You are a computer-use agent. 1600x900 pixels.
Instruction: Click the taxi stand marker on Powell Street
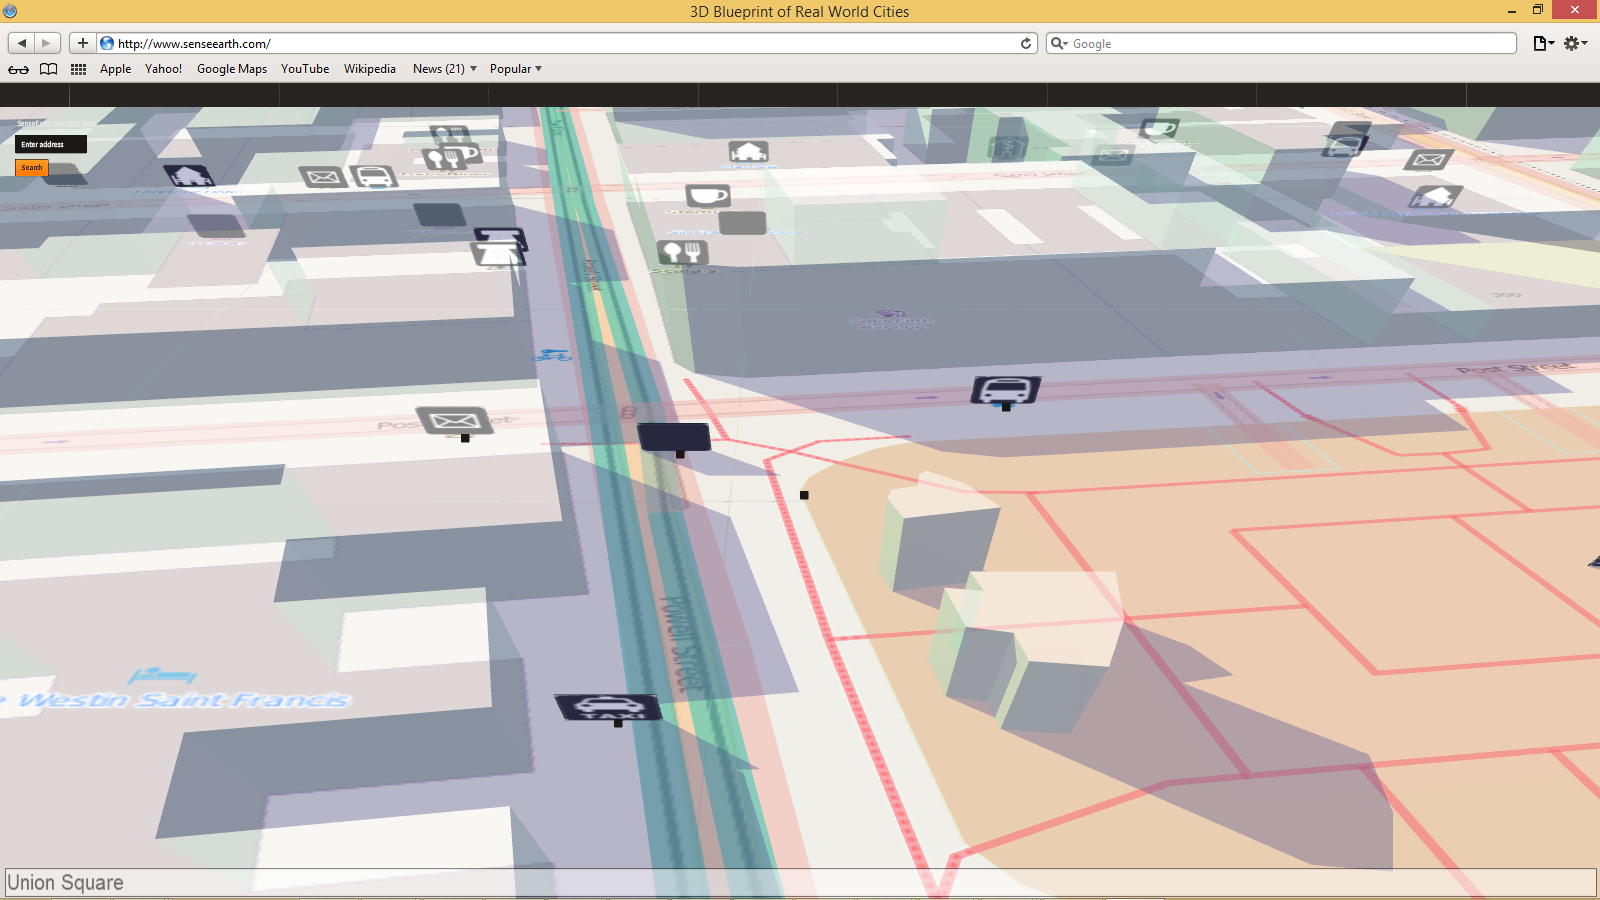coord(608,708)
